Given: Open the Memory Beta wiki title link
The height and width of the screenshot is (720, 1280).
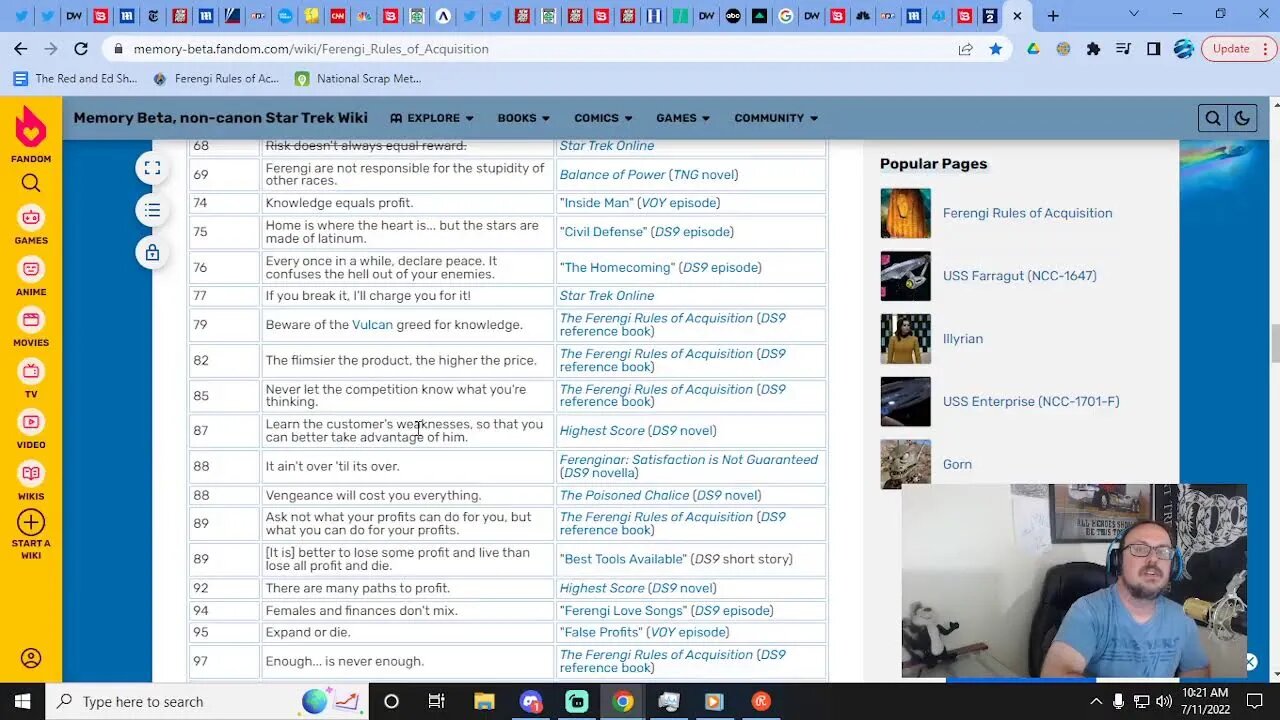Looking at the screenshot, I should click(x=220, y=118).
